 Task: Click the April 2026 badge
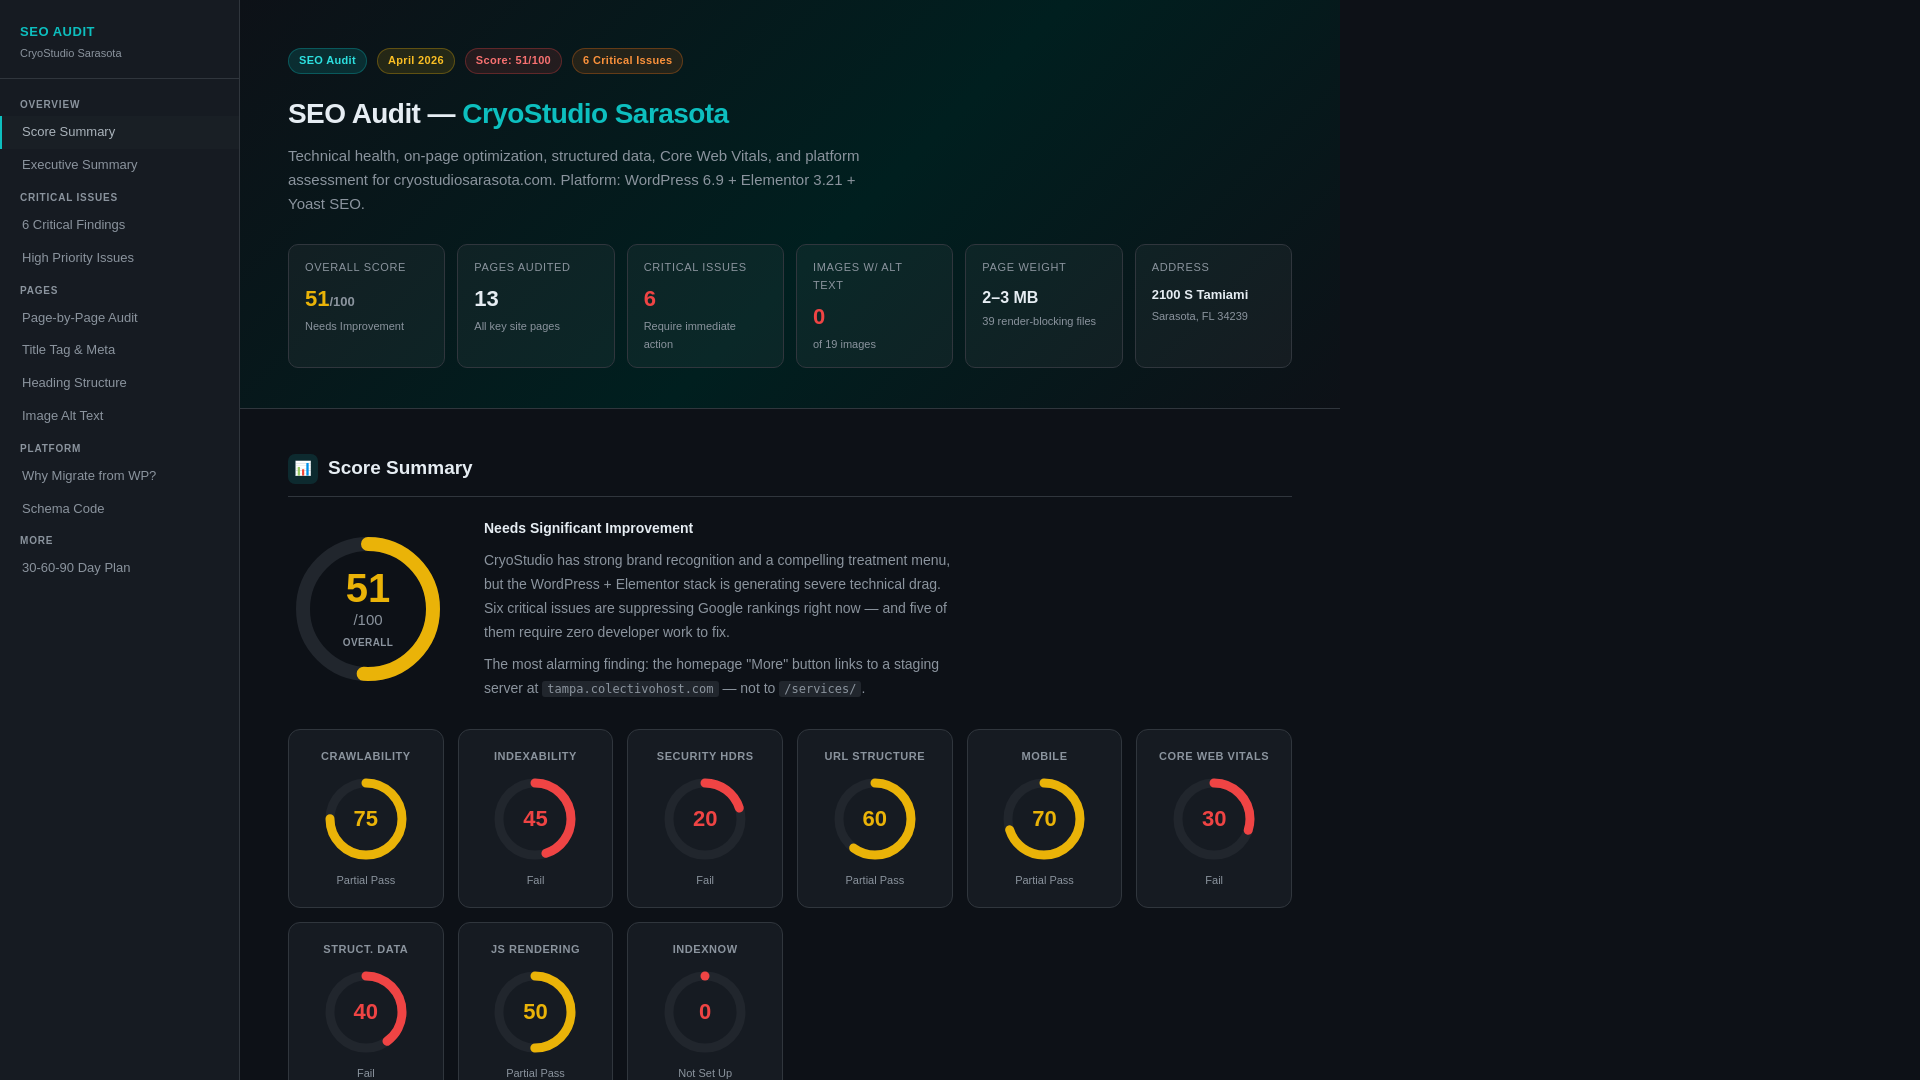(x=416, y=61)
